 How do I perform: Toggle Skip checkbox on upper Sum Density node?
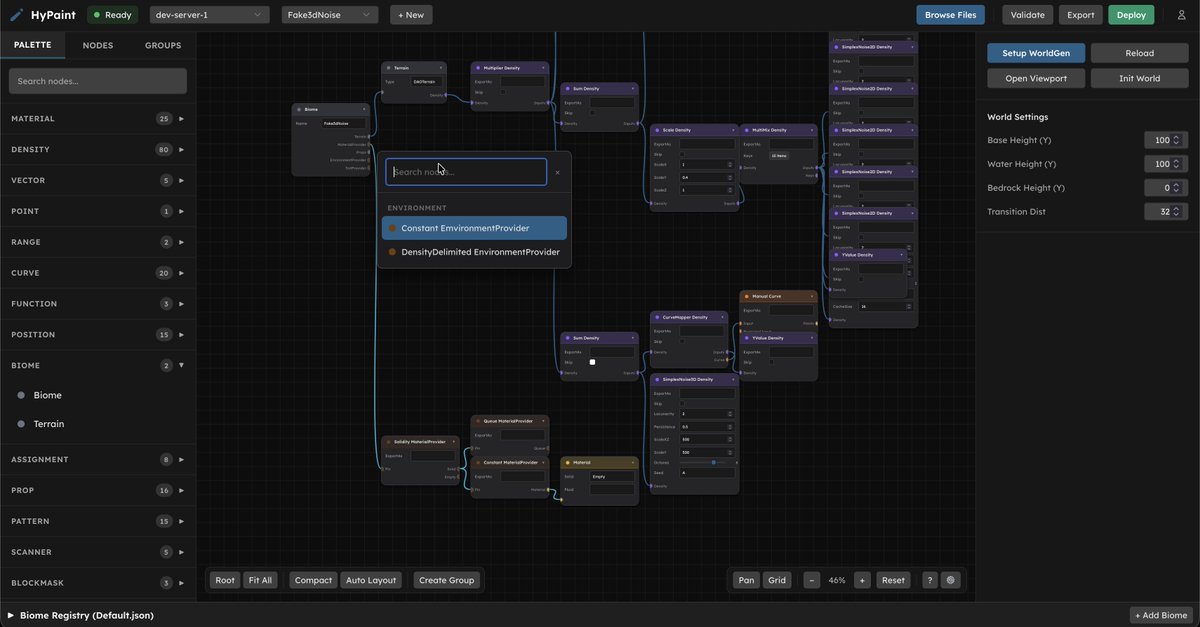(x=593, y=112)
